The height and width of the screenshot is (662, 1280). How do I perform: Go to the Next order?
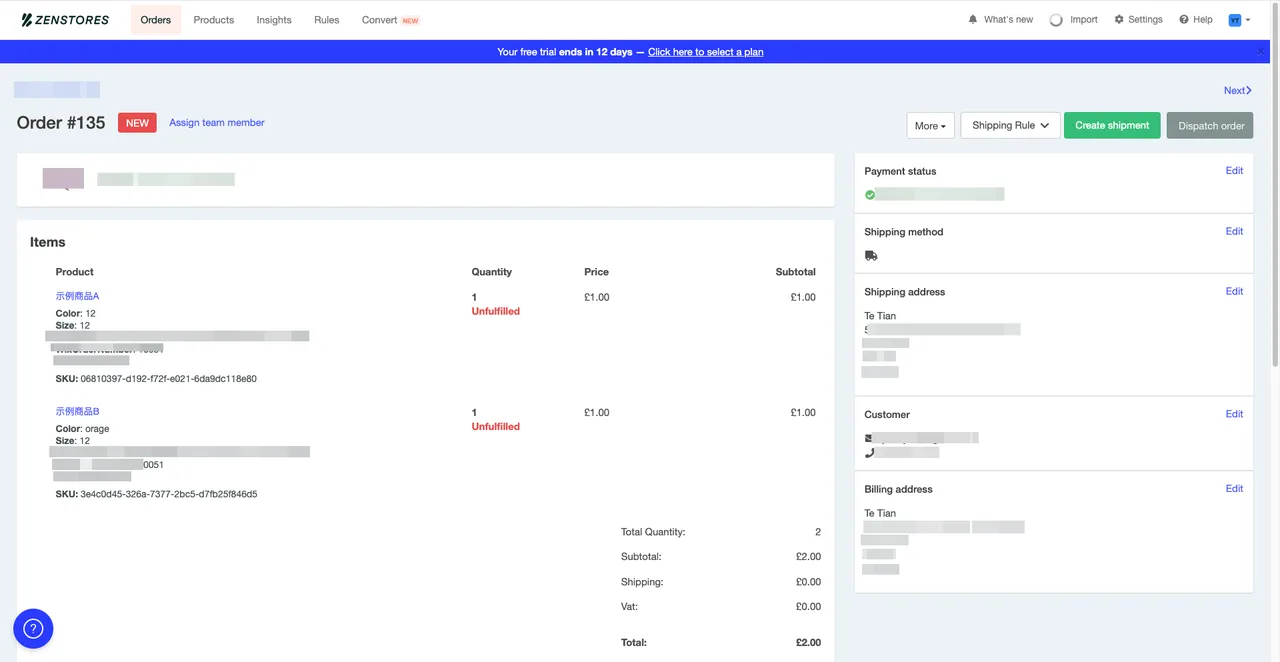(1237, 91)
